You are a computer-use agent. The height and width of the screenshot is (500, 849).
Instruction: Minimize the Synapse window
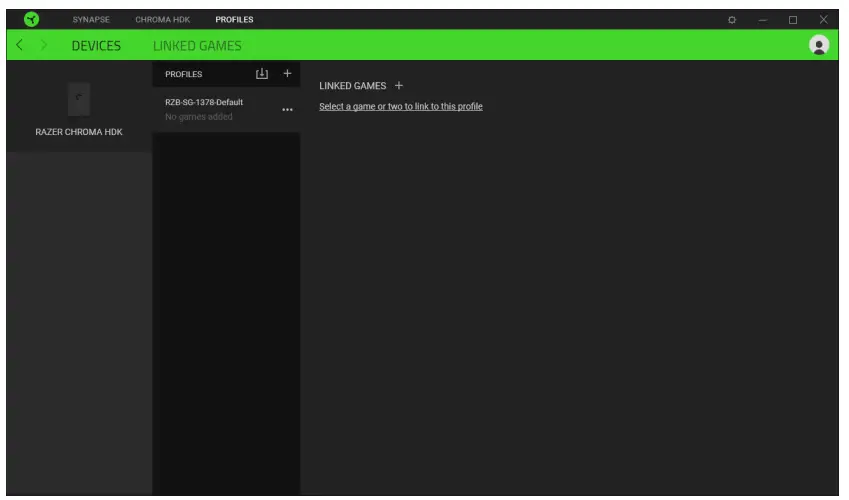point(762,20)
